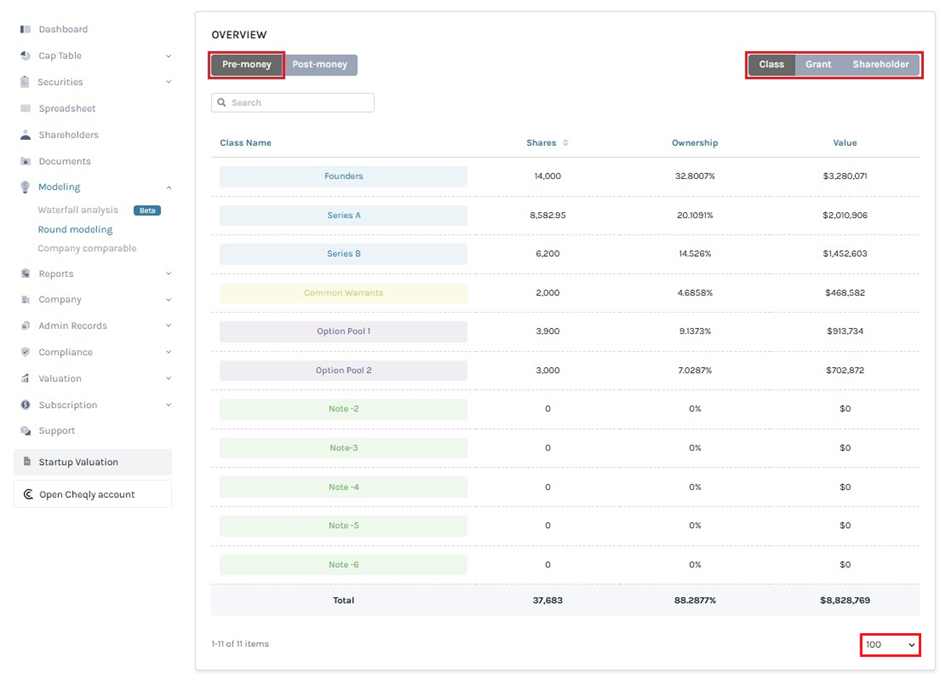Image resolution: width=940 pixels, height=674 pixels.
Task: Expand the Reports menu chevron
Action: pyautogui.click(x=168, y=274)
